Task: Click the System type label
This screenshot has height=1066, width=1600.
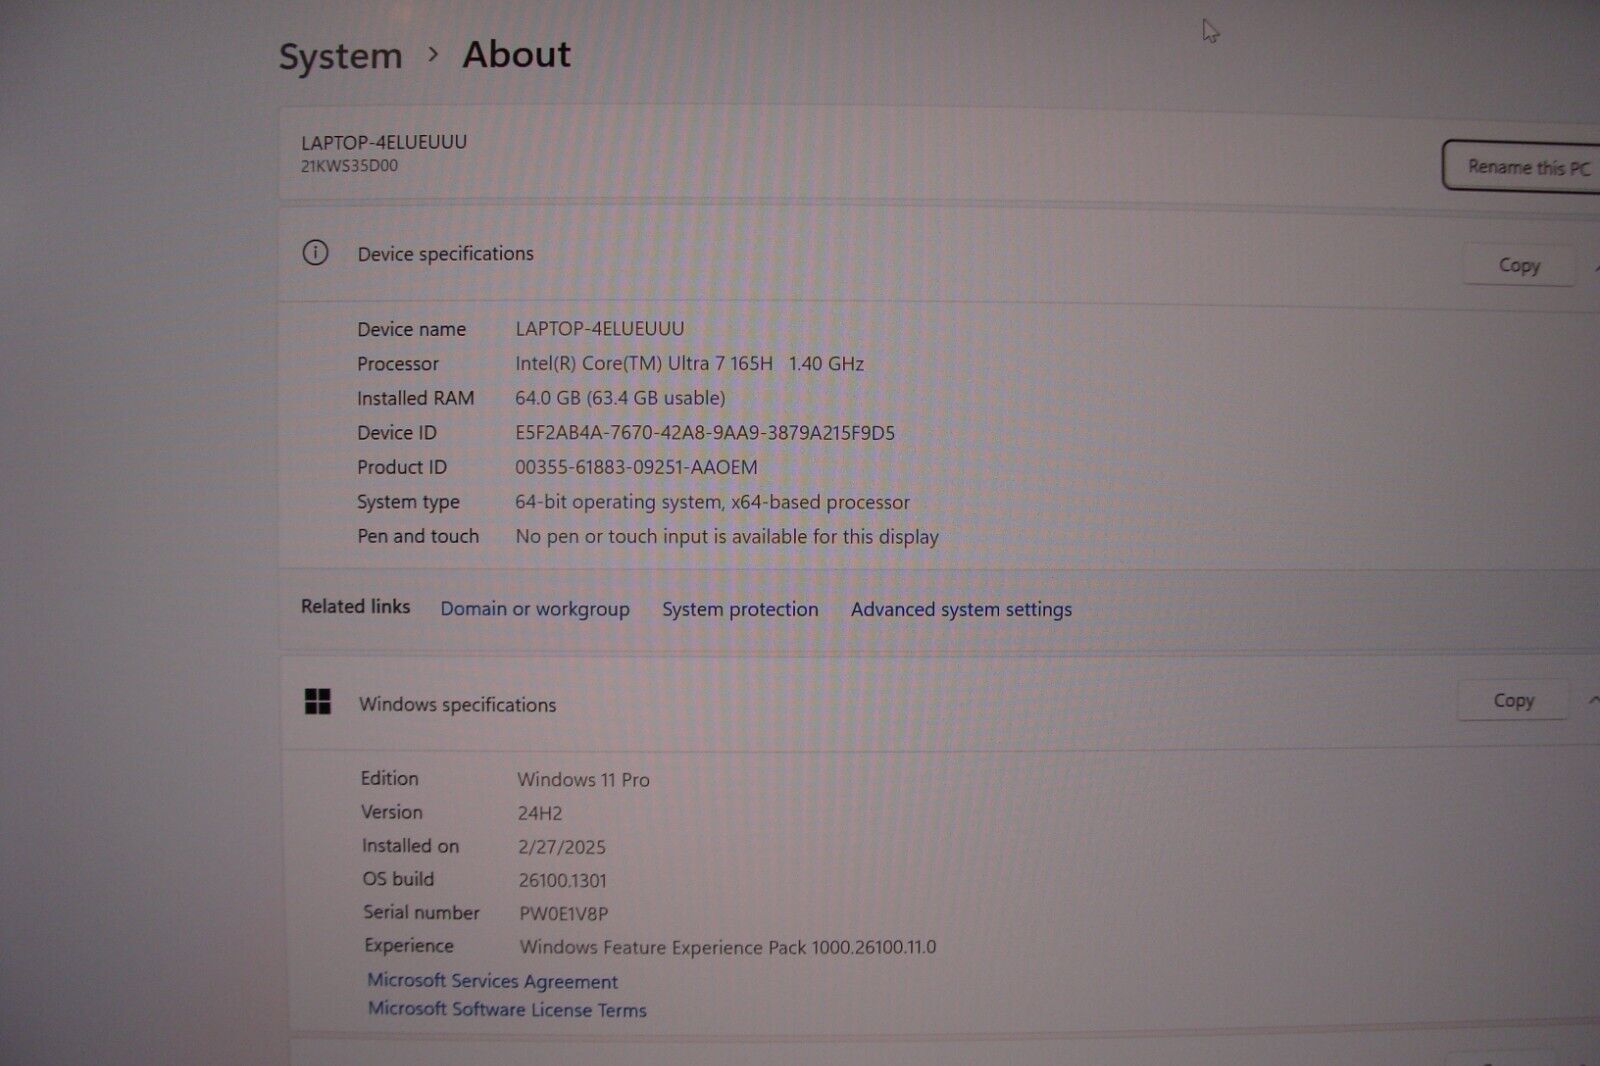Action: [408, 502]
